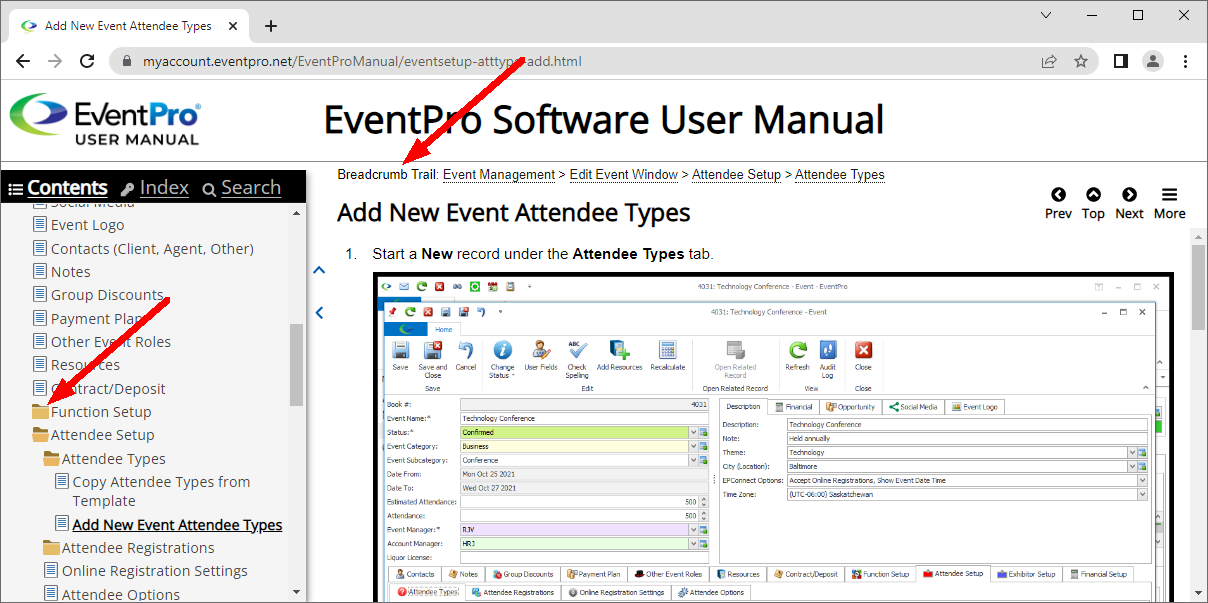Open Copy Attendee Types from Template topic
The image size is (1208, 603).
(161, 491)
